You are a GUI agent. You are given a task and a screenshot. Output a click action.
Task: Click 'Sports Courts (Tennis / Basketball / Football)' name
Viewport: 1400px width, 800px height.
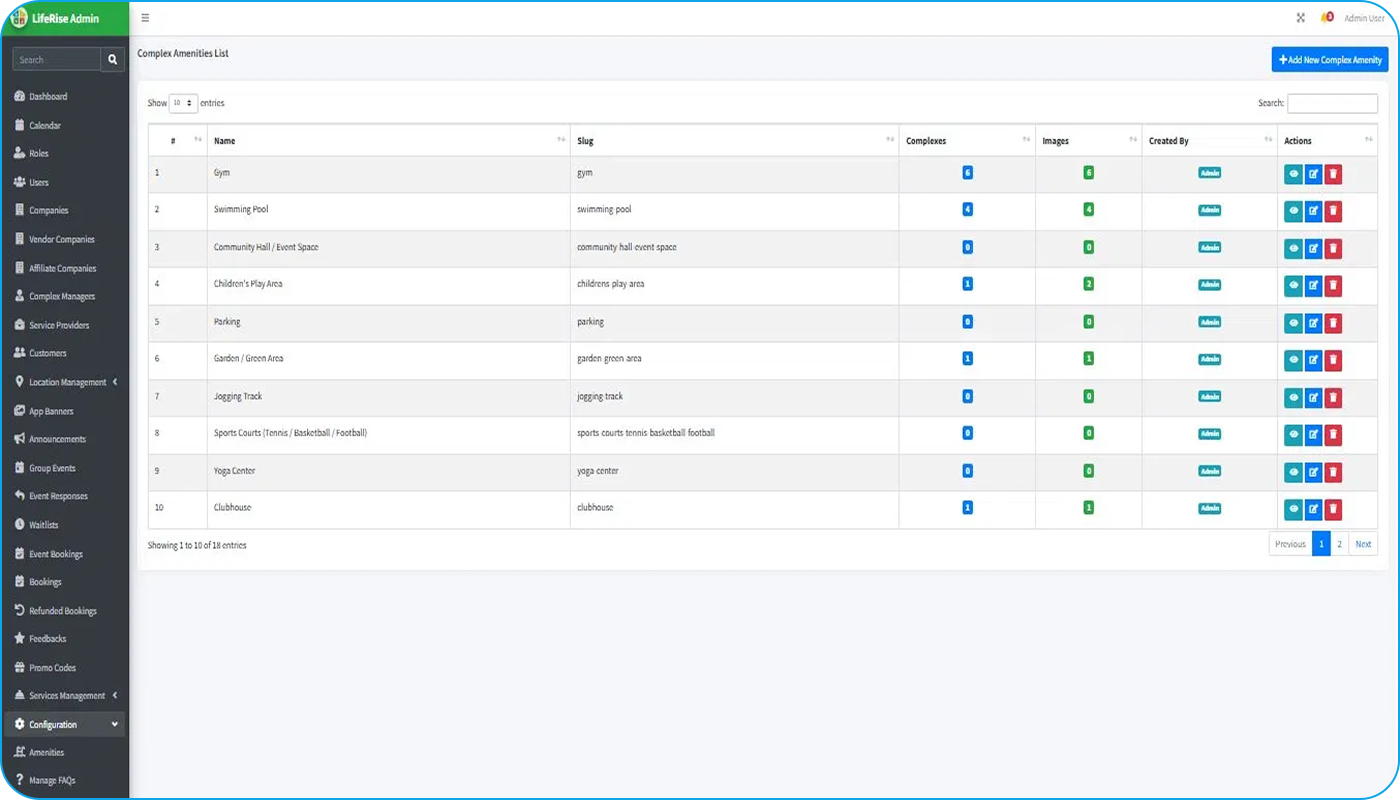290,433
